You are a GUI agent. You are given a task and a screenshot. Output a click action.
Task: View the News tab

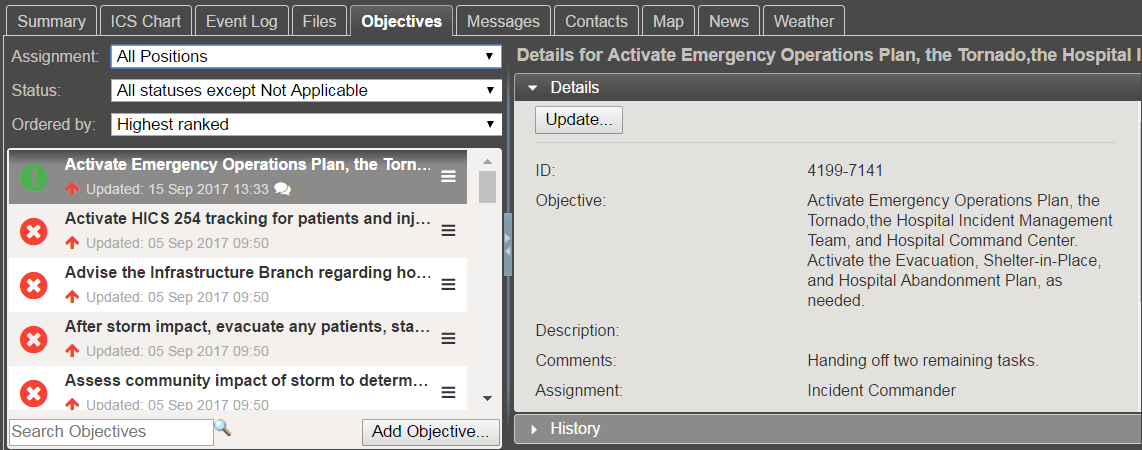[728, 21]
